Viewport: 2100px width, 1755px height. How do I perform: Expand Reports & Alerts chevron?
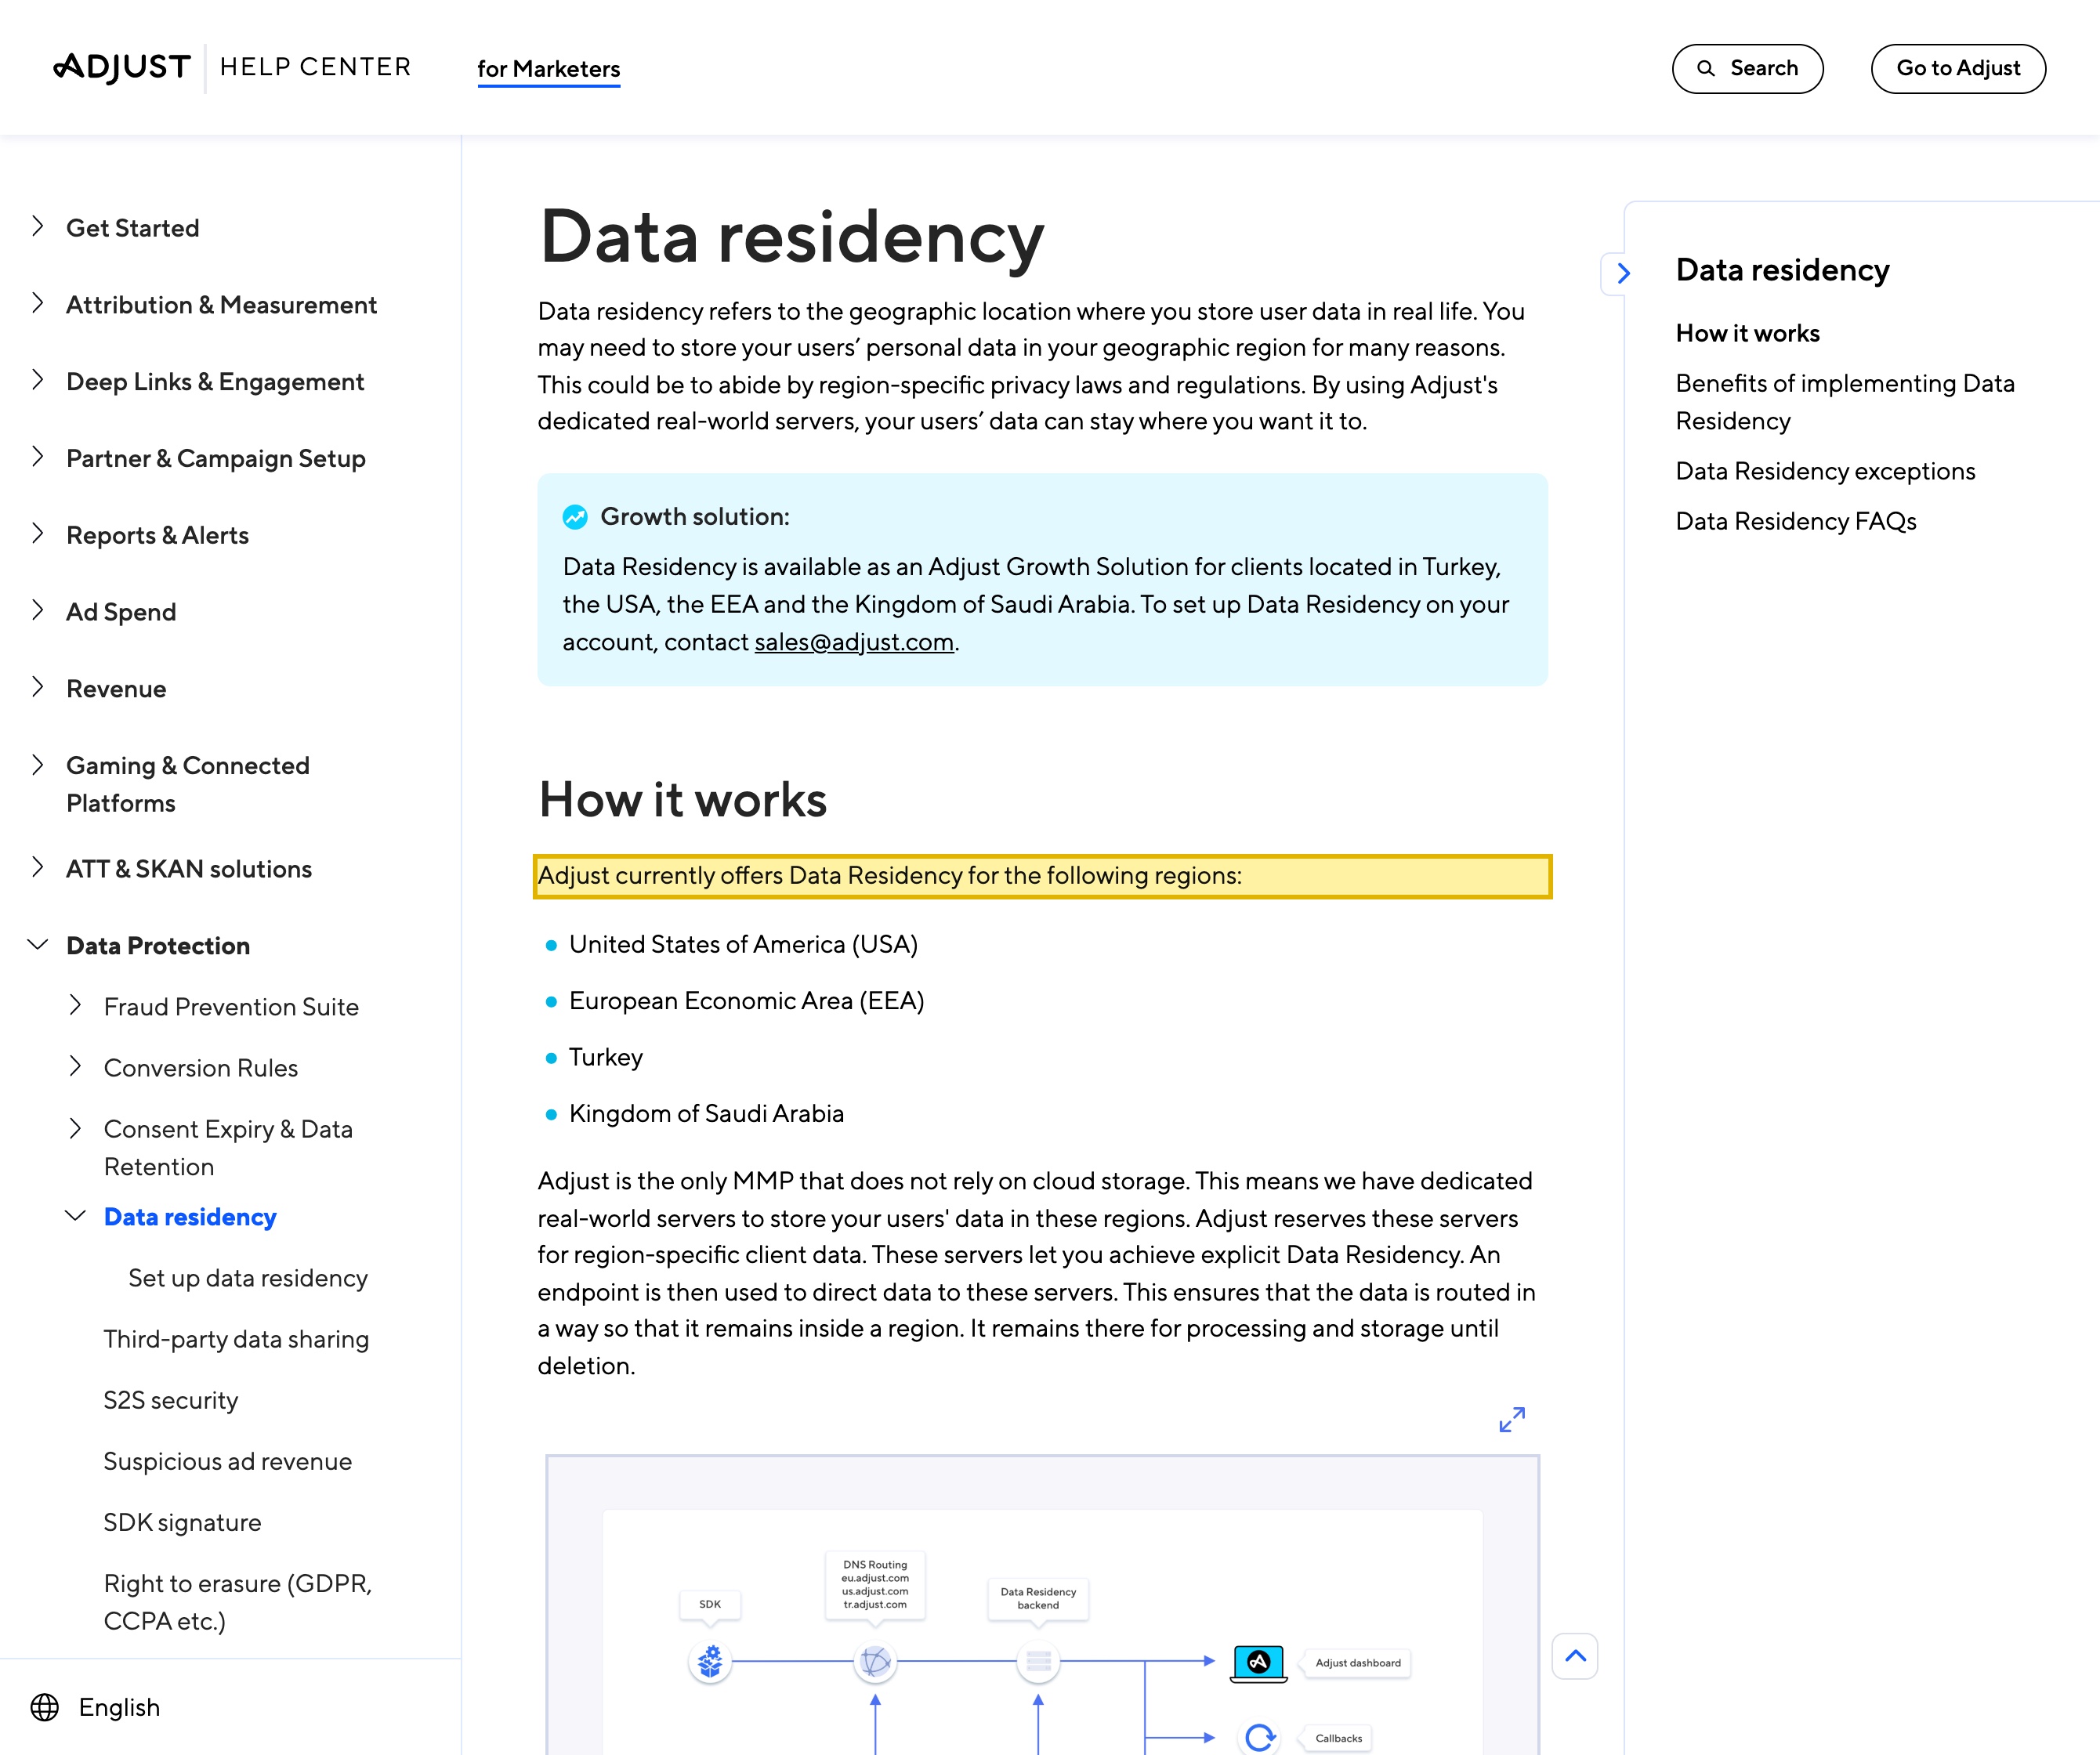coord(38,533)
